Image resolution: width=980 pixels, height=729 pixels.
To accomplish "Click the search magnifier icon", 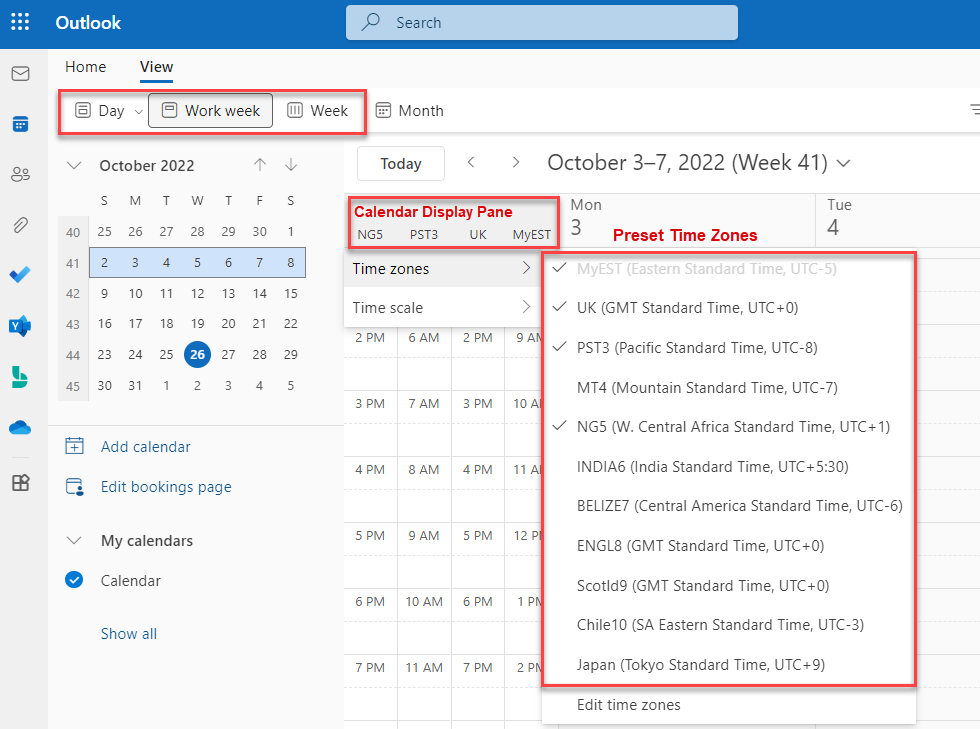I will [371, 22].
